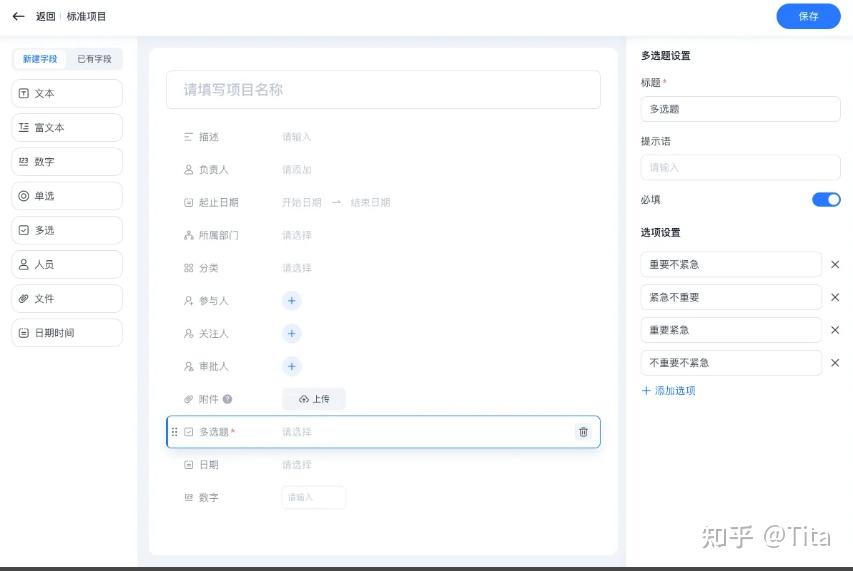Add an approver with 审批人 plus icon
Screen dimensions: 853x571
(292, 367)
